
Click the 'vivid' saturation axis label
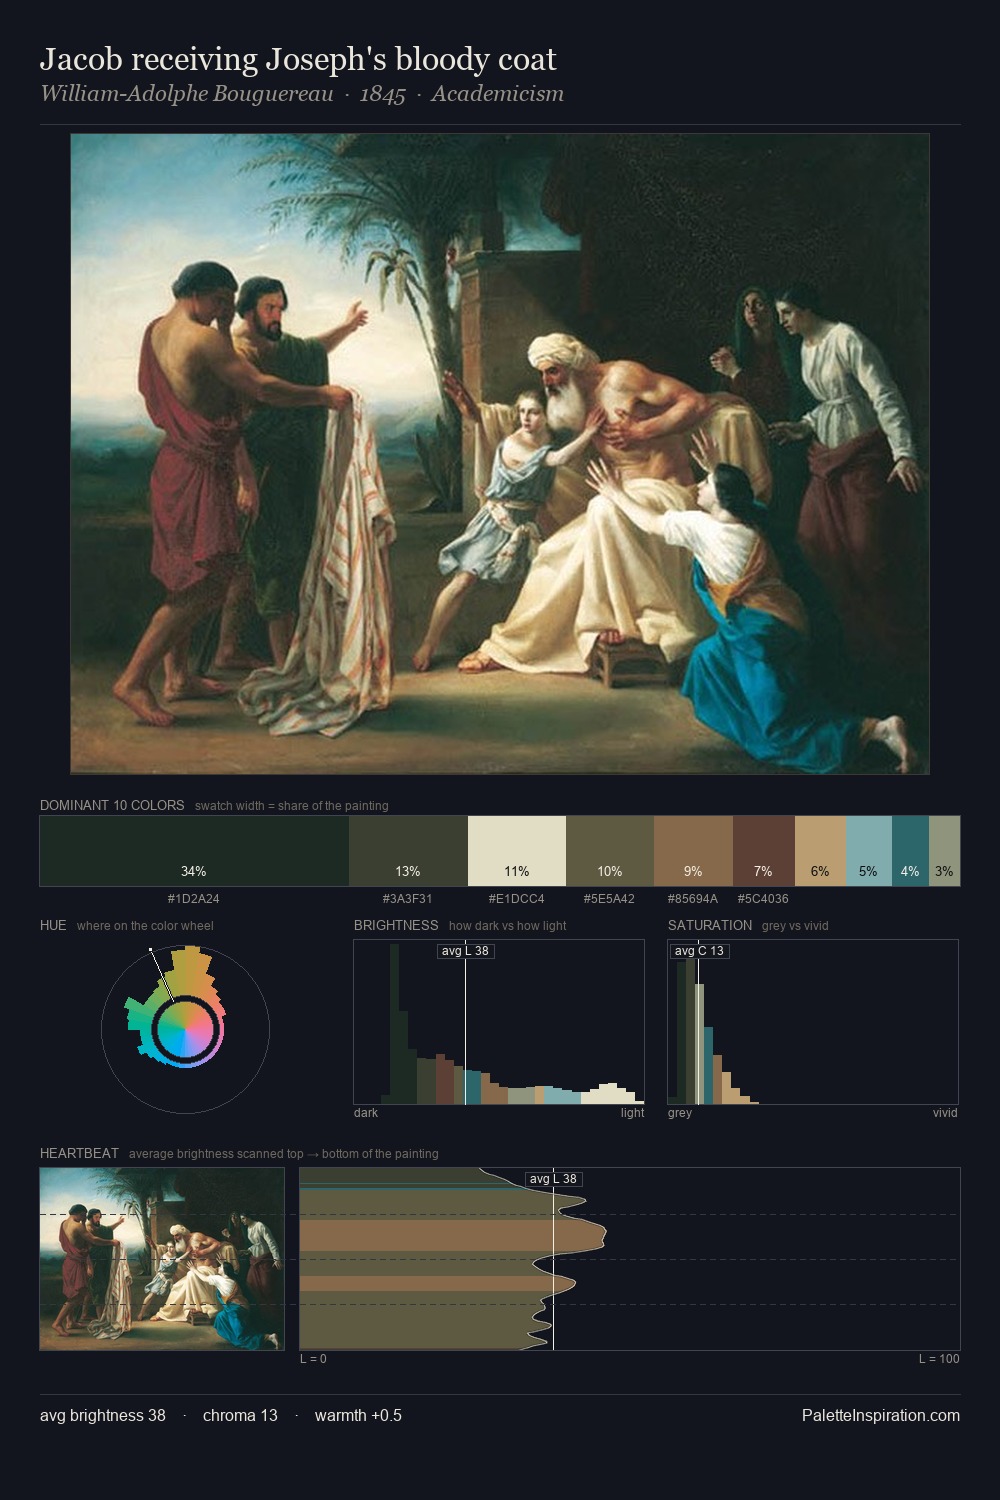coord(945,1113)
